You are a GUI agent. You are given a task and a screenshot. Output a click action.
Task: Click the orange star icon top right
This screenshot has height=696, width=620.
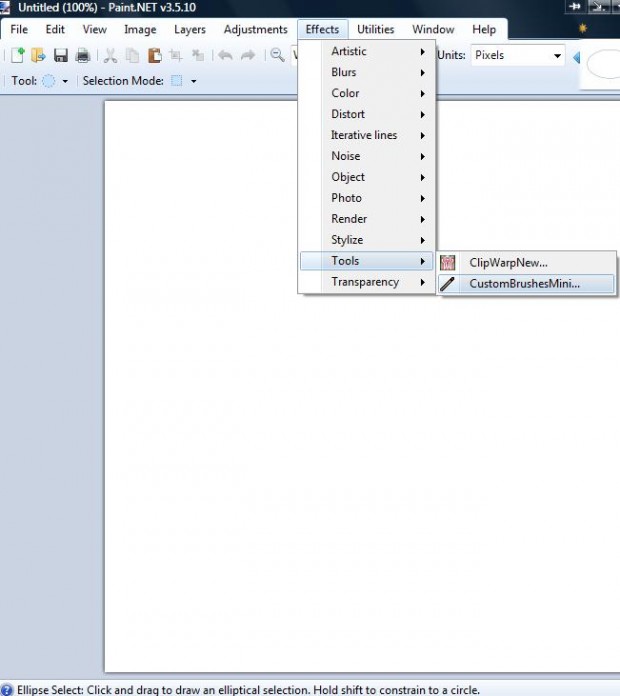tap(583, 28)
